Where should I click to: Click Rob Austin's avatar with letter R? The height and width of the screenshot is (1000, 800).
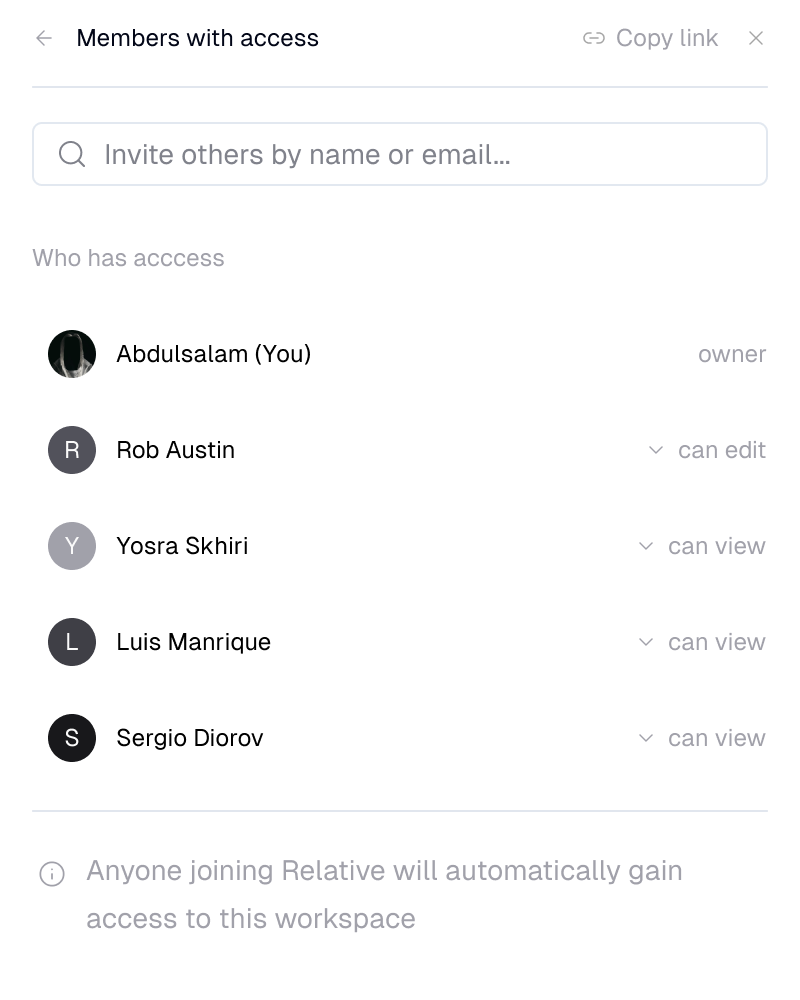71,450
